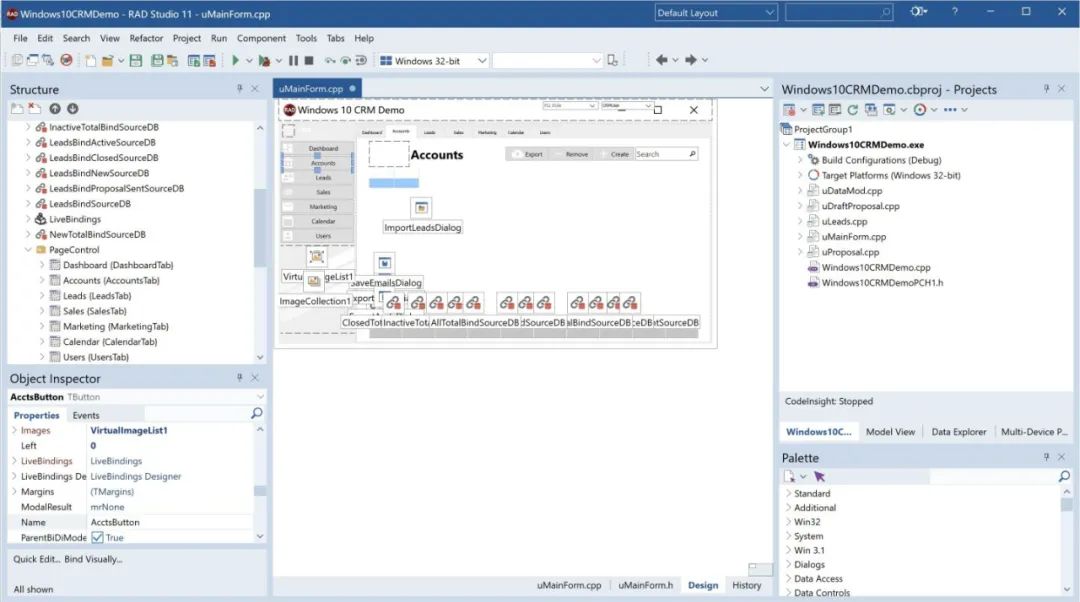Viewport: 1080px width, 602px height.
Task: Click the green Run button in the toolbar
Action: 235,61
